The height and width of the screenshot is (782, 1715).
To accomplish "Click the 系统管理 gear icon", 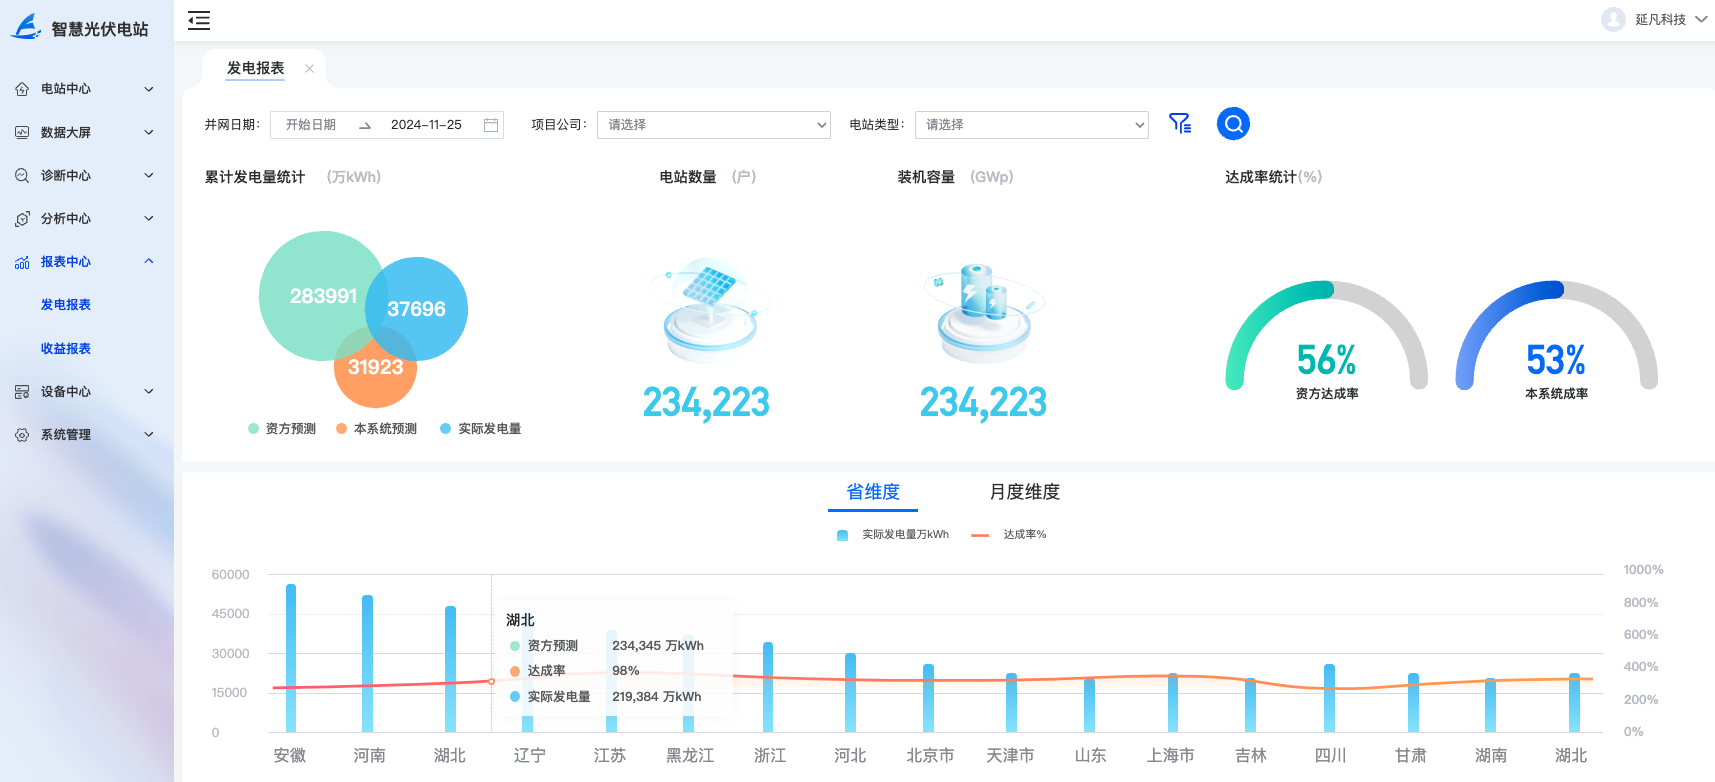I will (x=22, y=435).
